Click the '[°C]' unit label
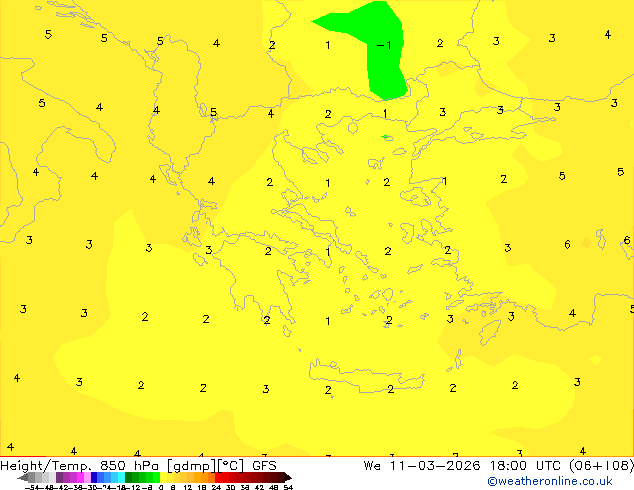The width and height of the screenshot is (634, 490). pyautogui.click(x=231, y=466)
